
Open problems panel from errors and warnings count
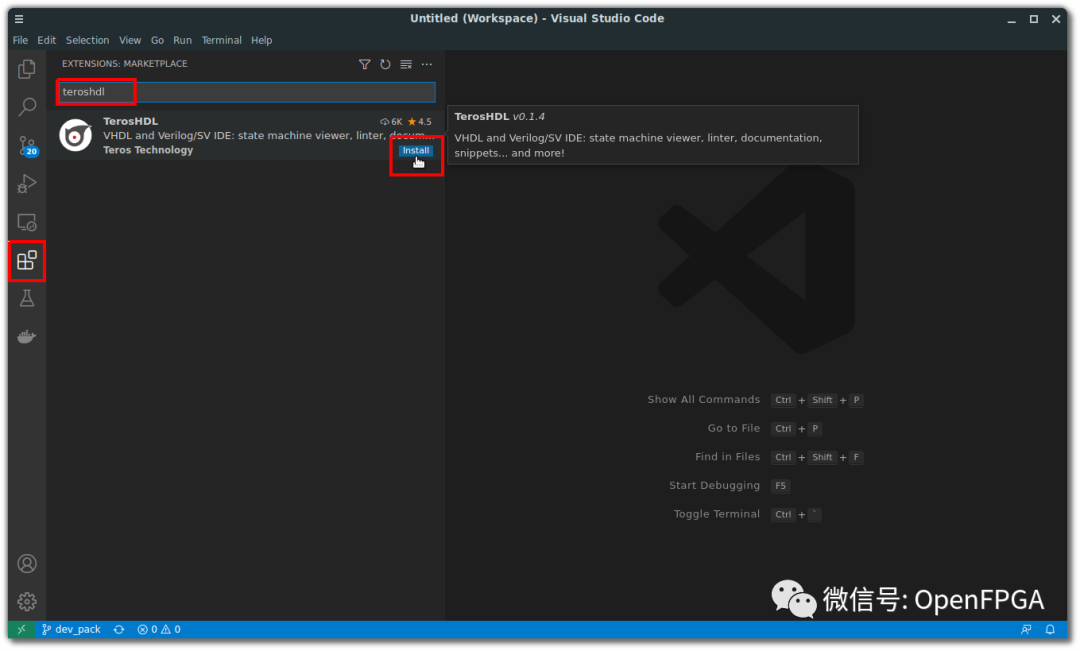(x=159, y=630)
